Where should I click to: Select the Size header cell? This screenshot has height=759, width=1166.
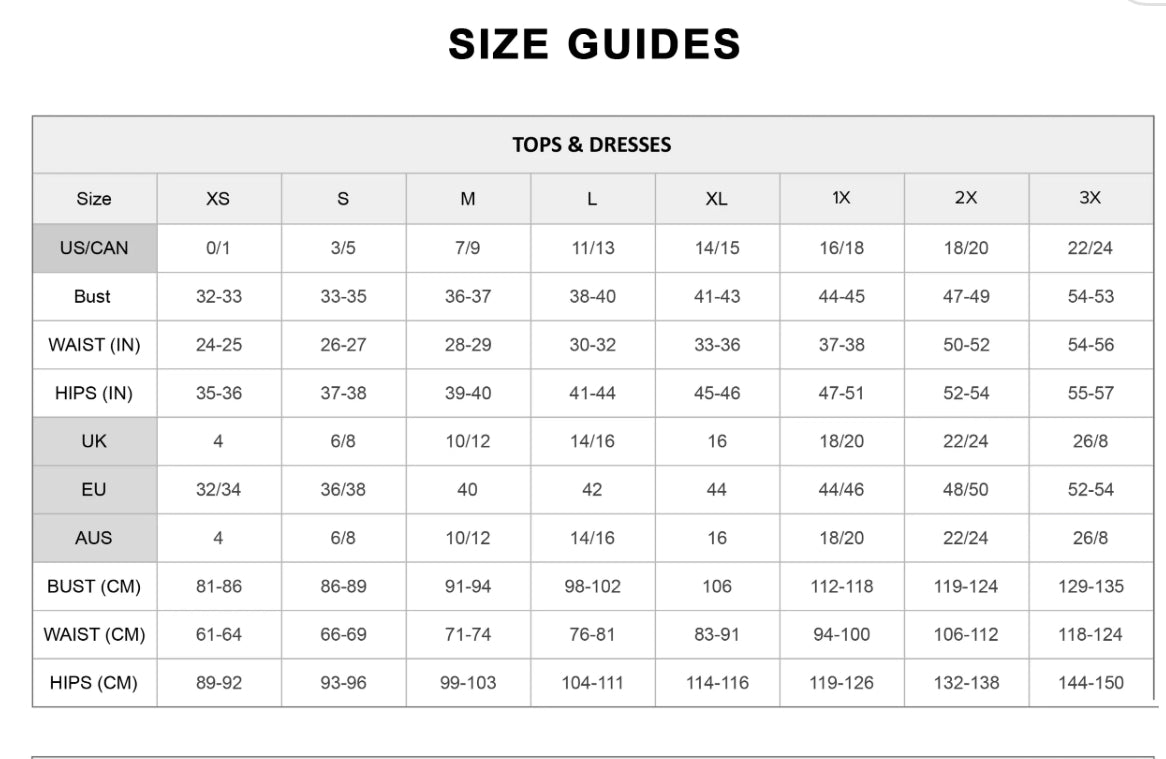tap(94, 199)
